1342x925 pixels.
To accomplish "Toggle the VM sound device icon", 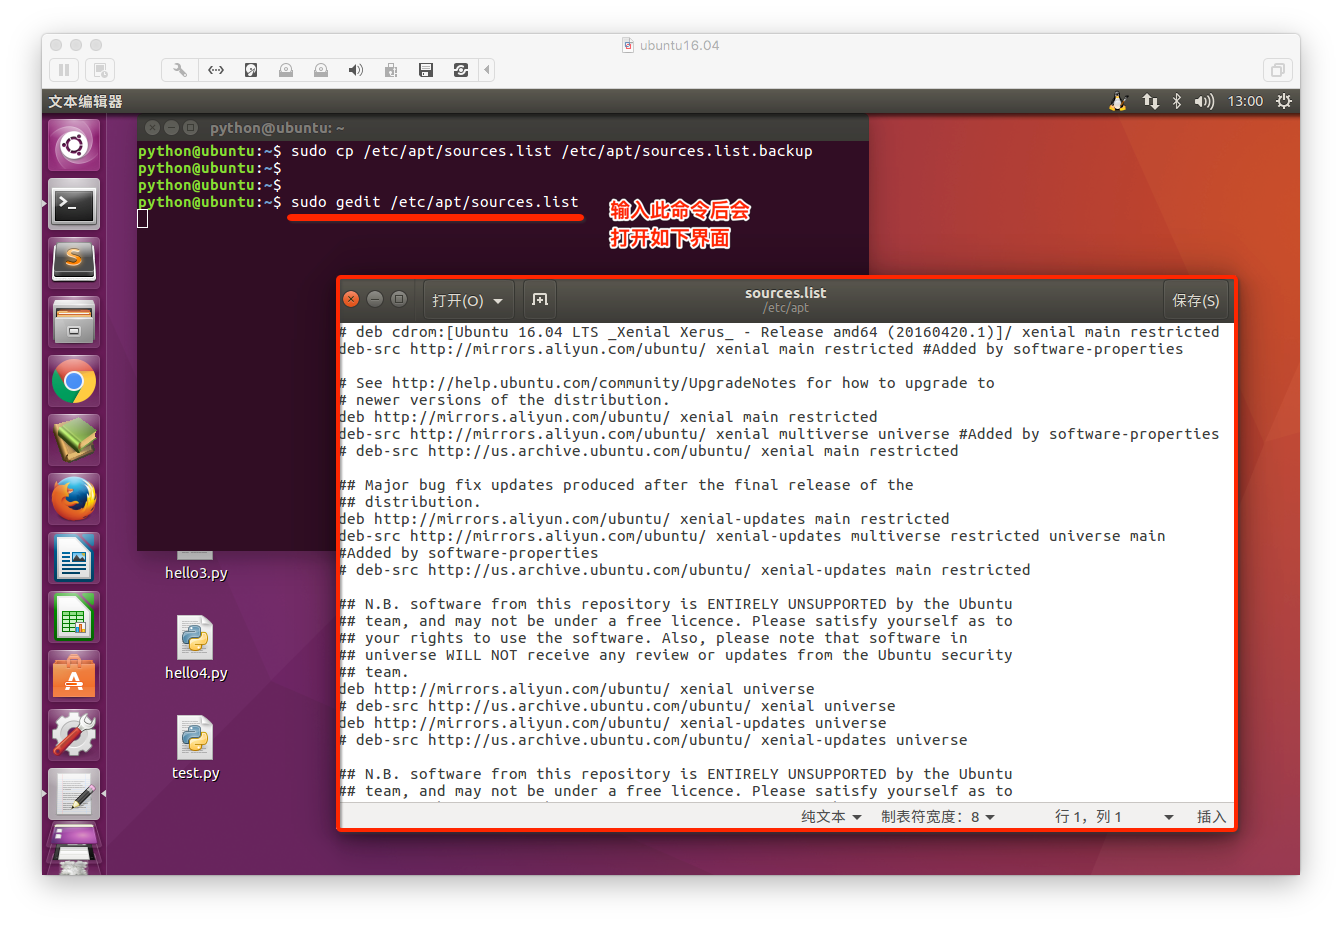I will 355,70.
